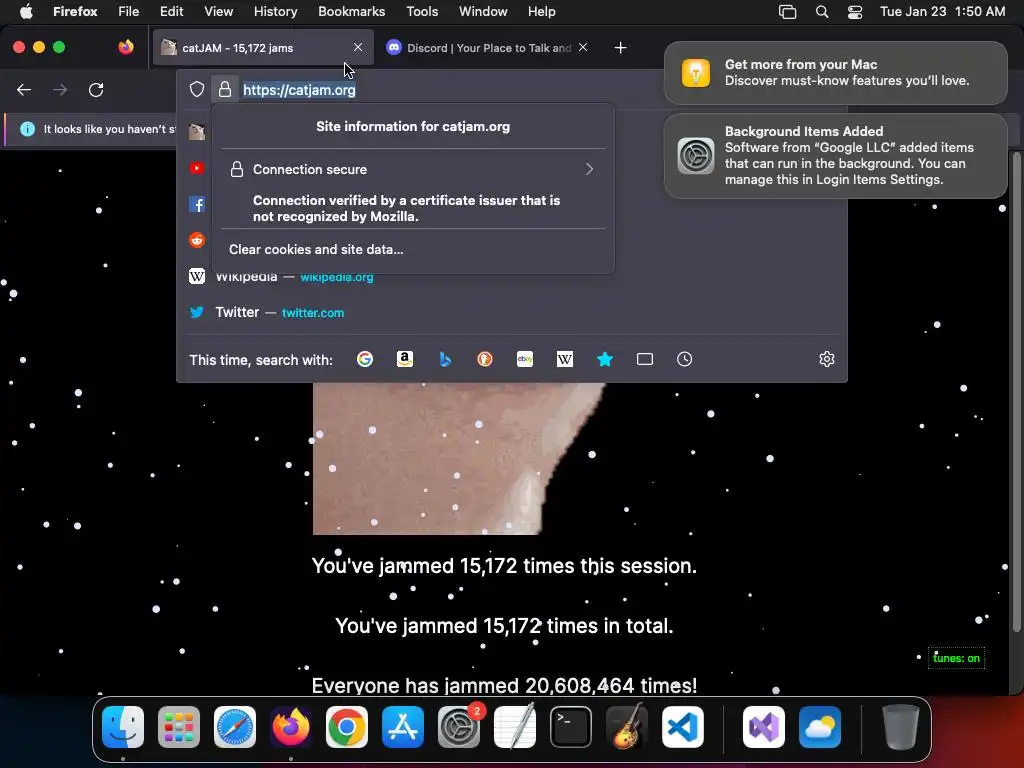Search with eBay icon
The height and width of the screenshot is (768, 1024).
pos(525,359)
